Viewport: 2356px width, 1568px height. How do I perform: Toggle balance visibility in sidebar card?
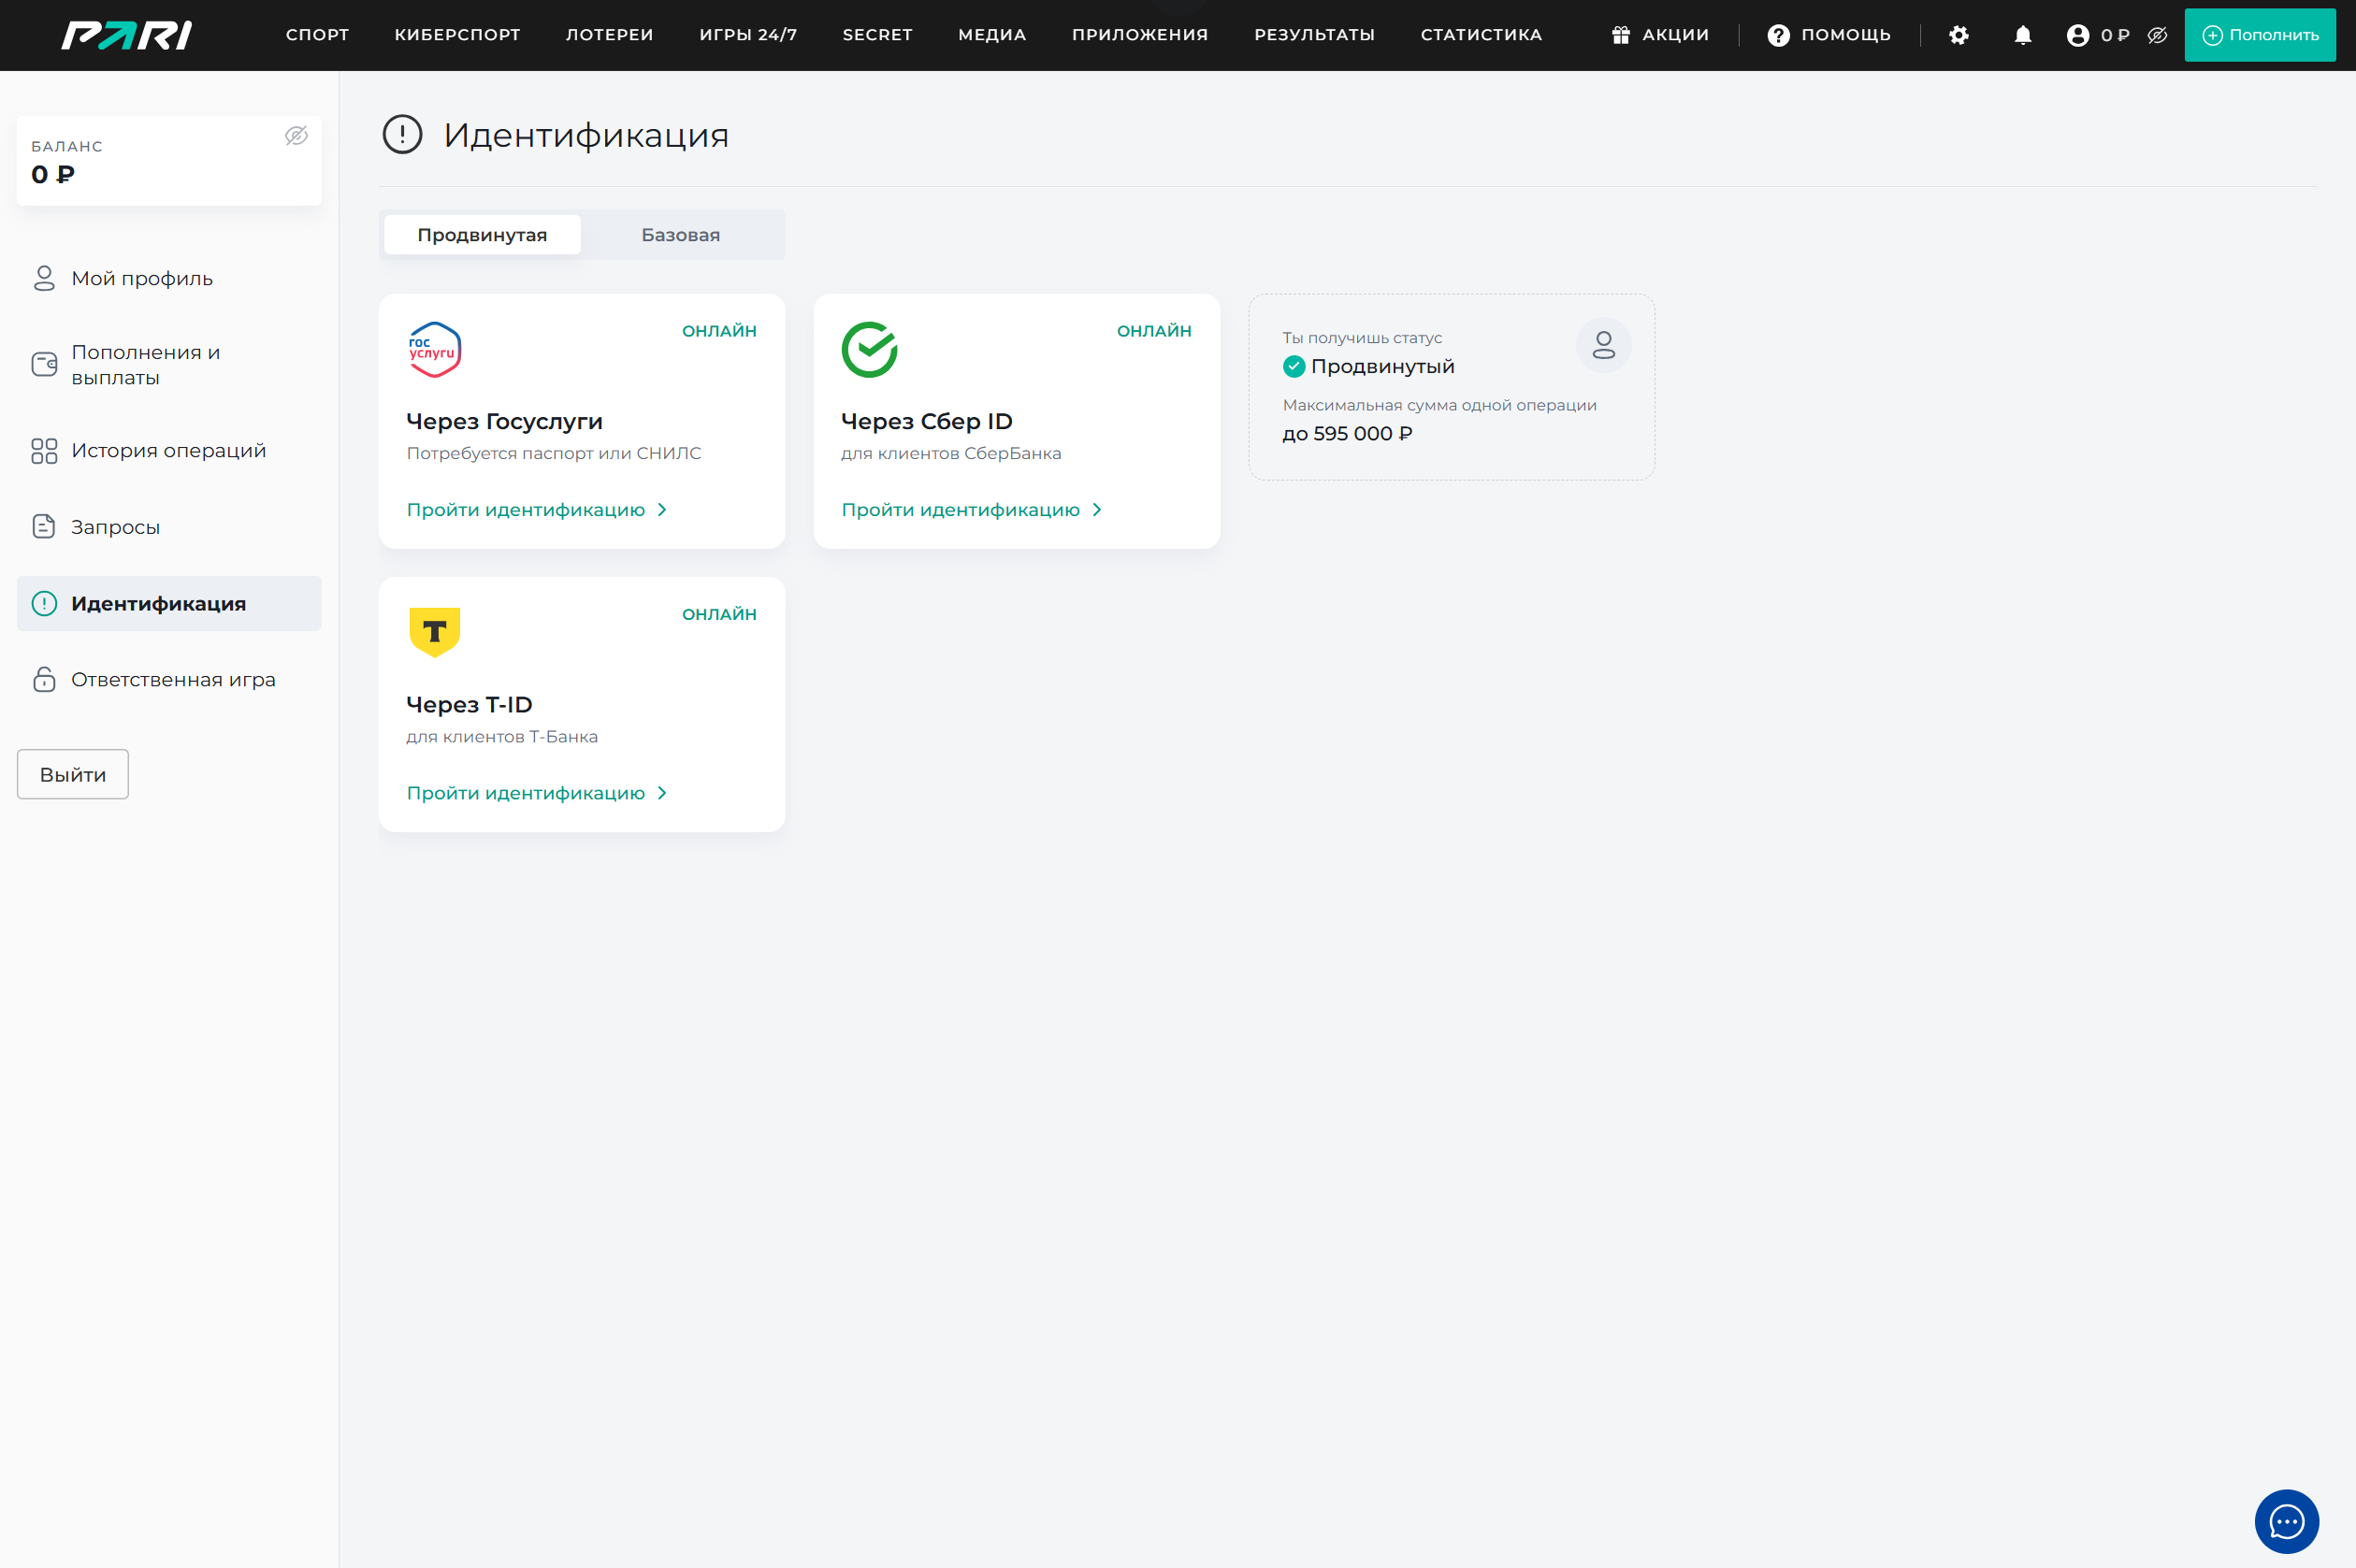pos(296,136)
